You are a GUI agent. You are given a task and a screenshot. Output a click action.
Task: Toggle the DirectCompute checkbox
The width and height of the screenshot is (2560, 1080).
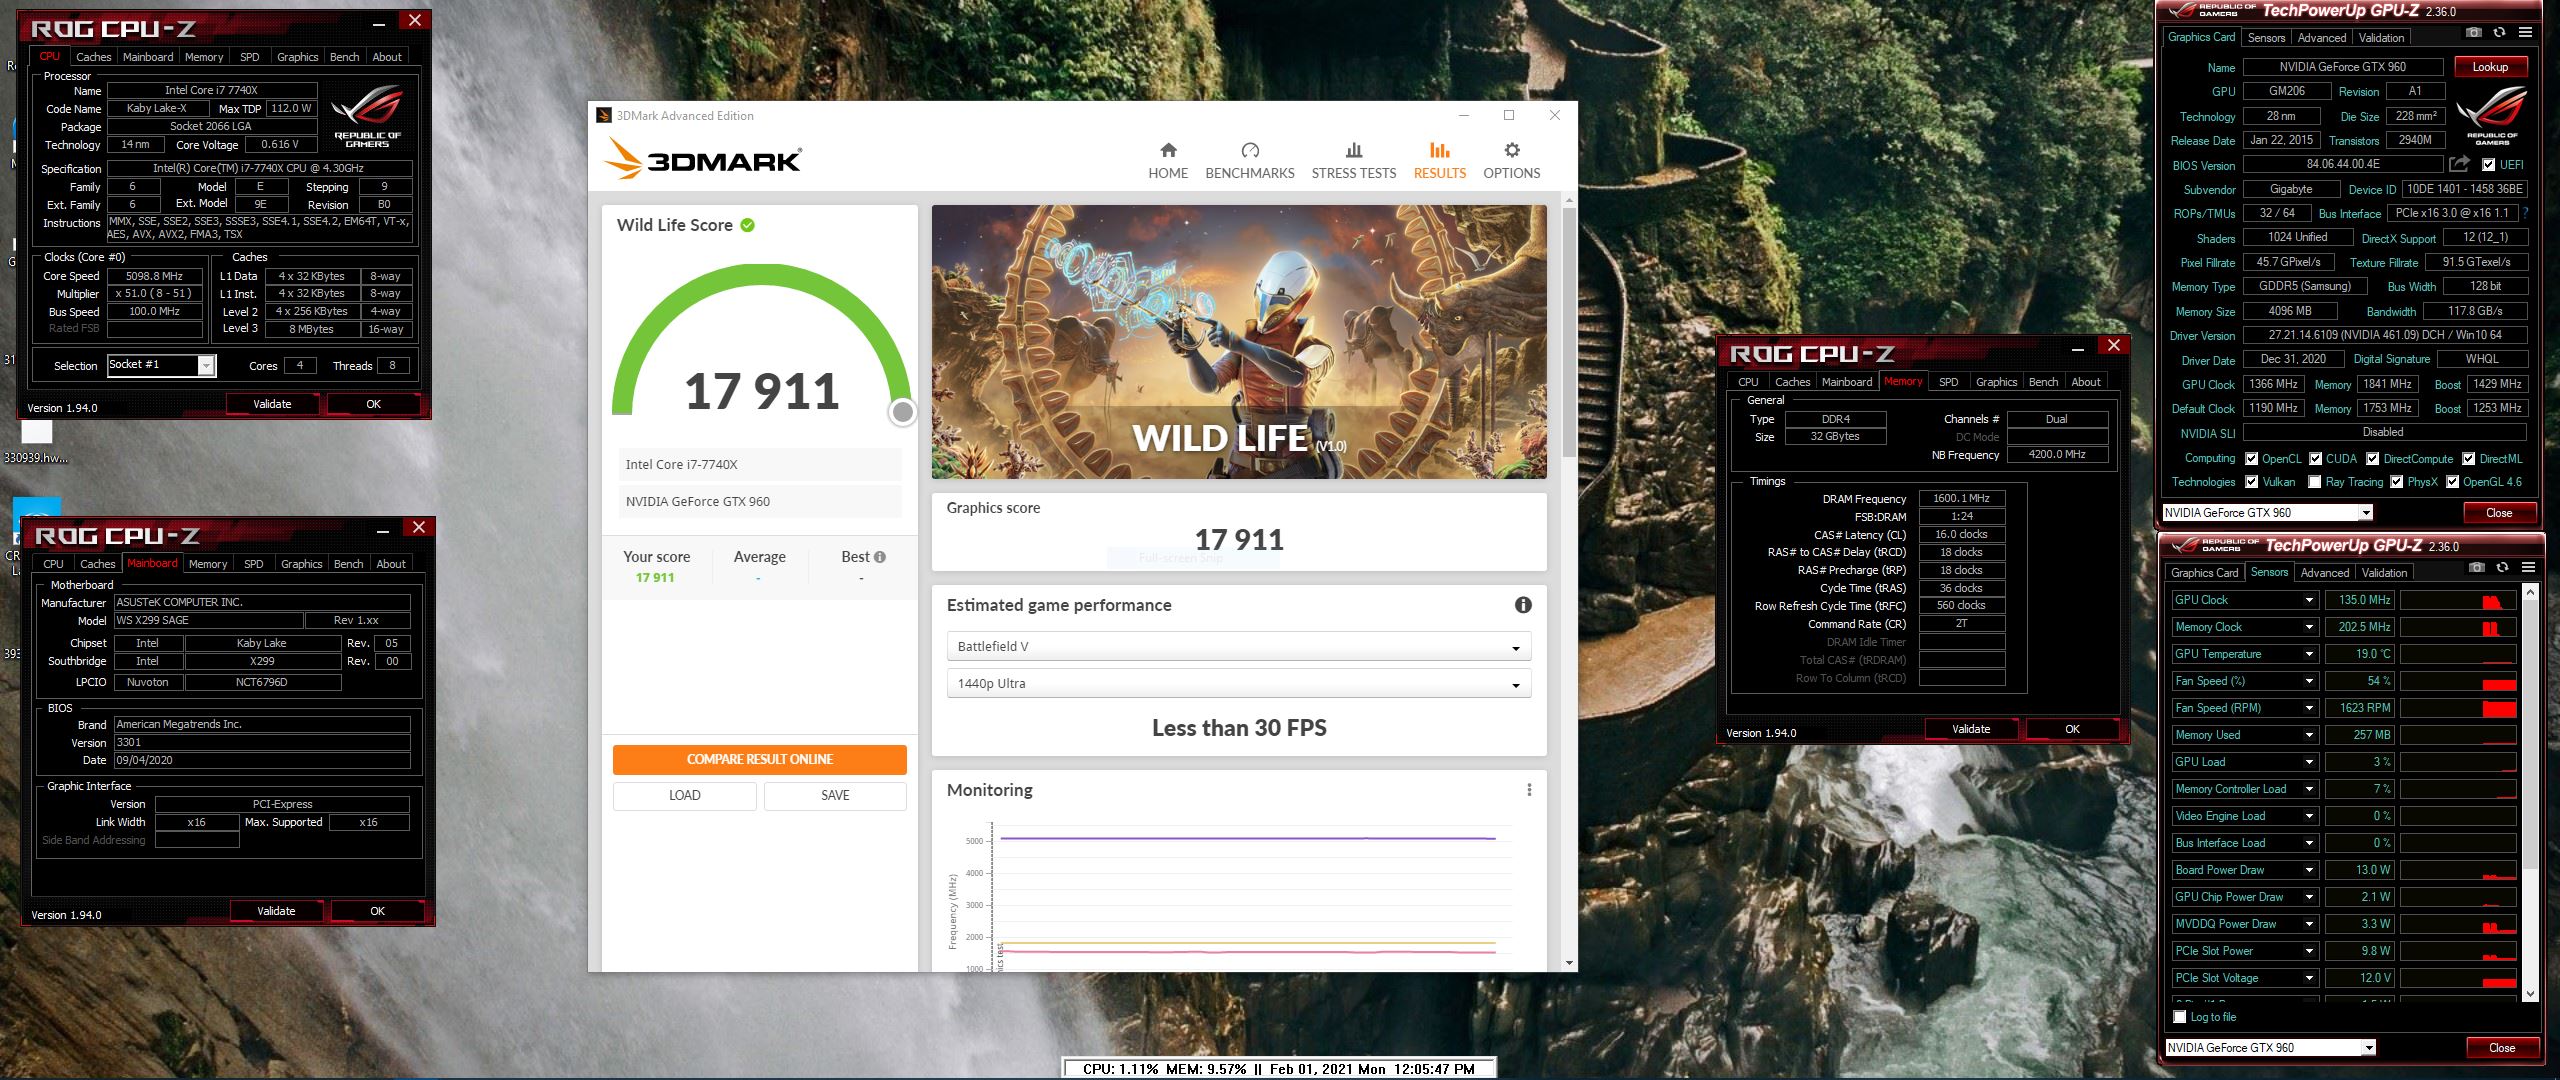point(2372,459)
